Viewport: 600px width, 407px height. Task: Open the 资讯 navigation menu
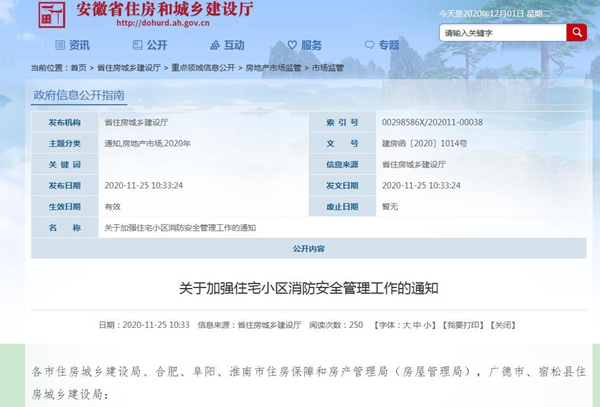(x=79, y=45)
